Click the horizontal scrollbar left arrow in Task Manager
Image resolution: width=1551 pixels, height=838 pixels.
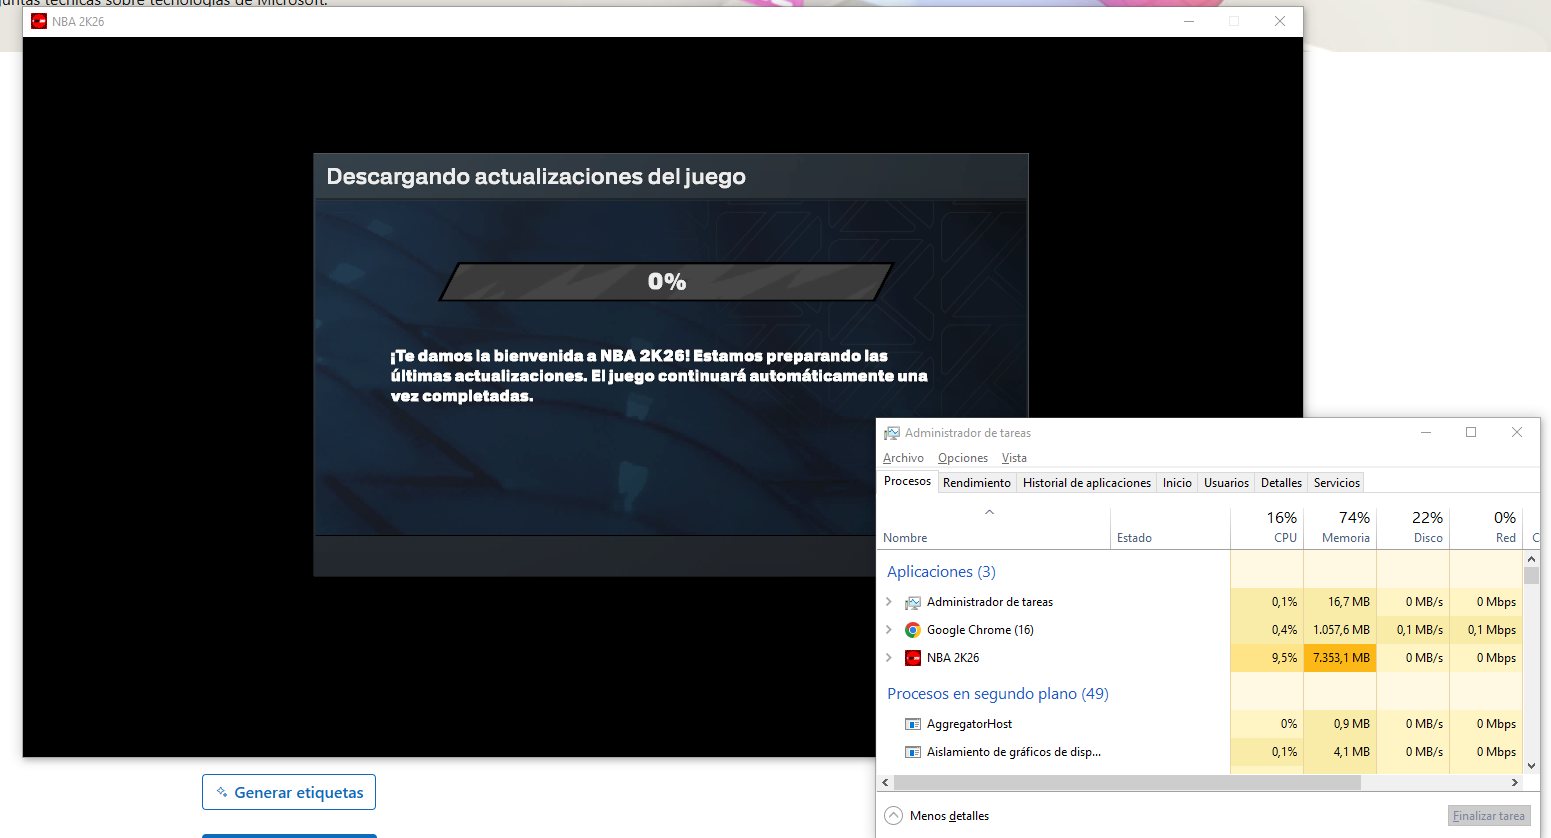[885, 783]
